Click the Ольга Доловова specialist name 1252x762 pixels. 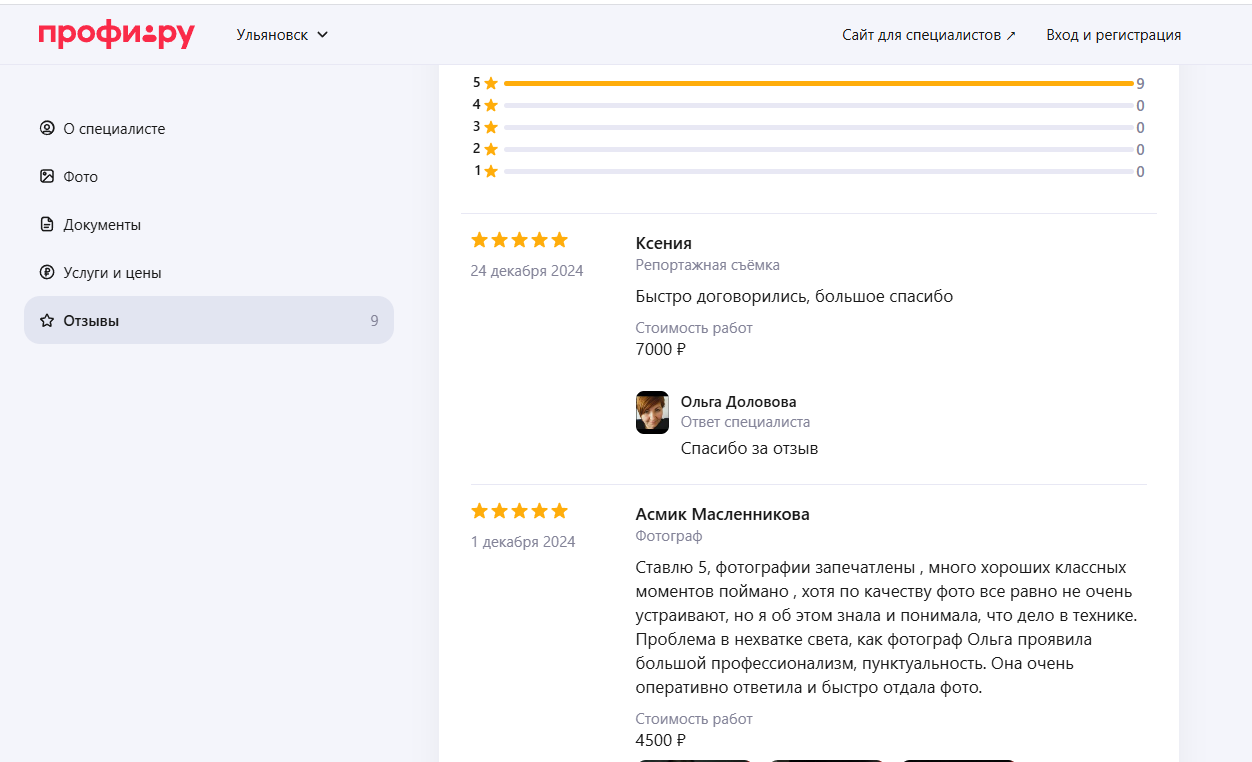click(738, 402)
